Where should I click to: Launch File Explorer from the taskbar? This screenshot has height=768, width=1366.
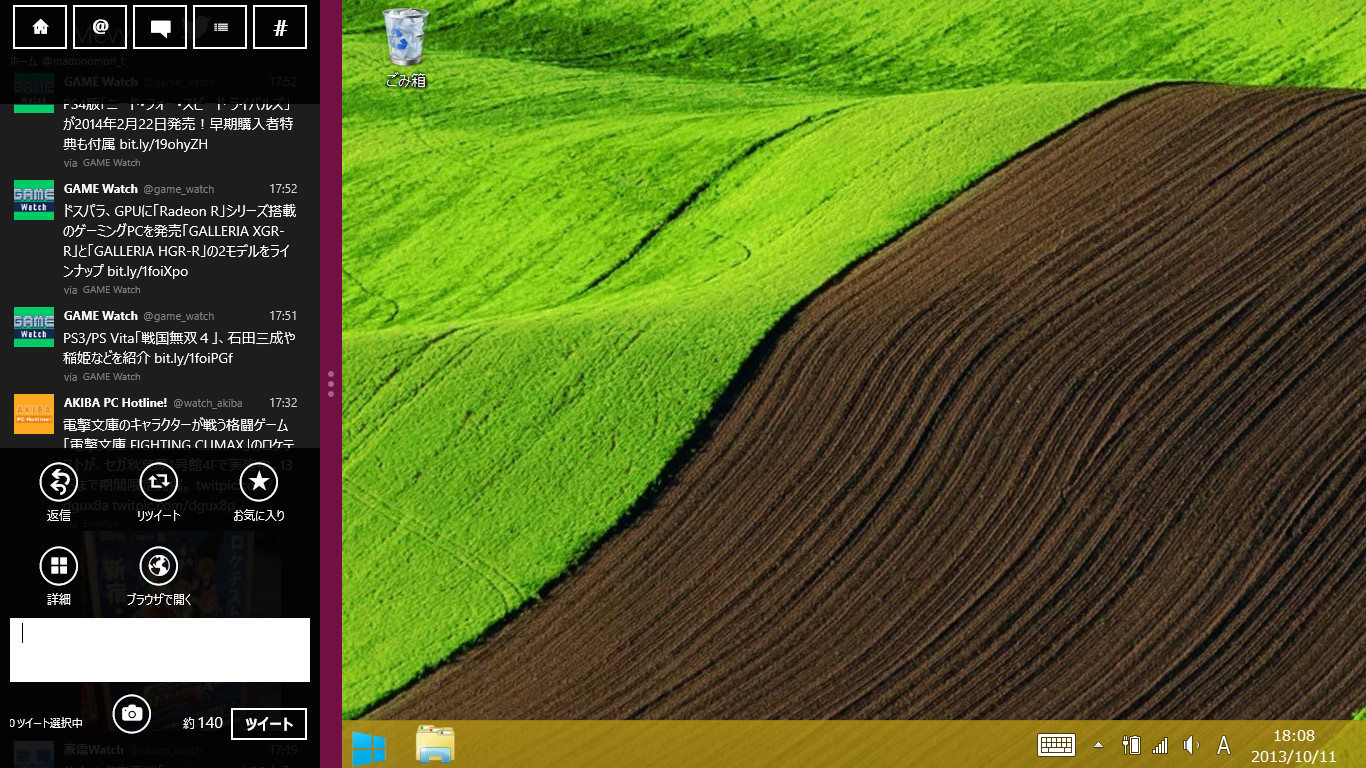(x=435, y=746)
